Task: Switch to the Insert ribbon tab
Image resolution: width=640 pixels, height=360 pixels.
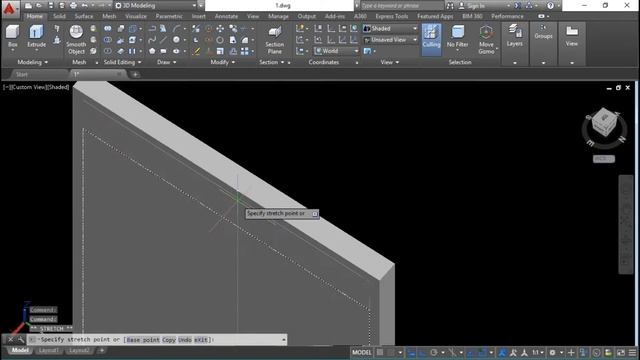Action: pyautogui.click(x=199, y=16)
